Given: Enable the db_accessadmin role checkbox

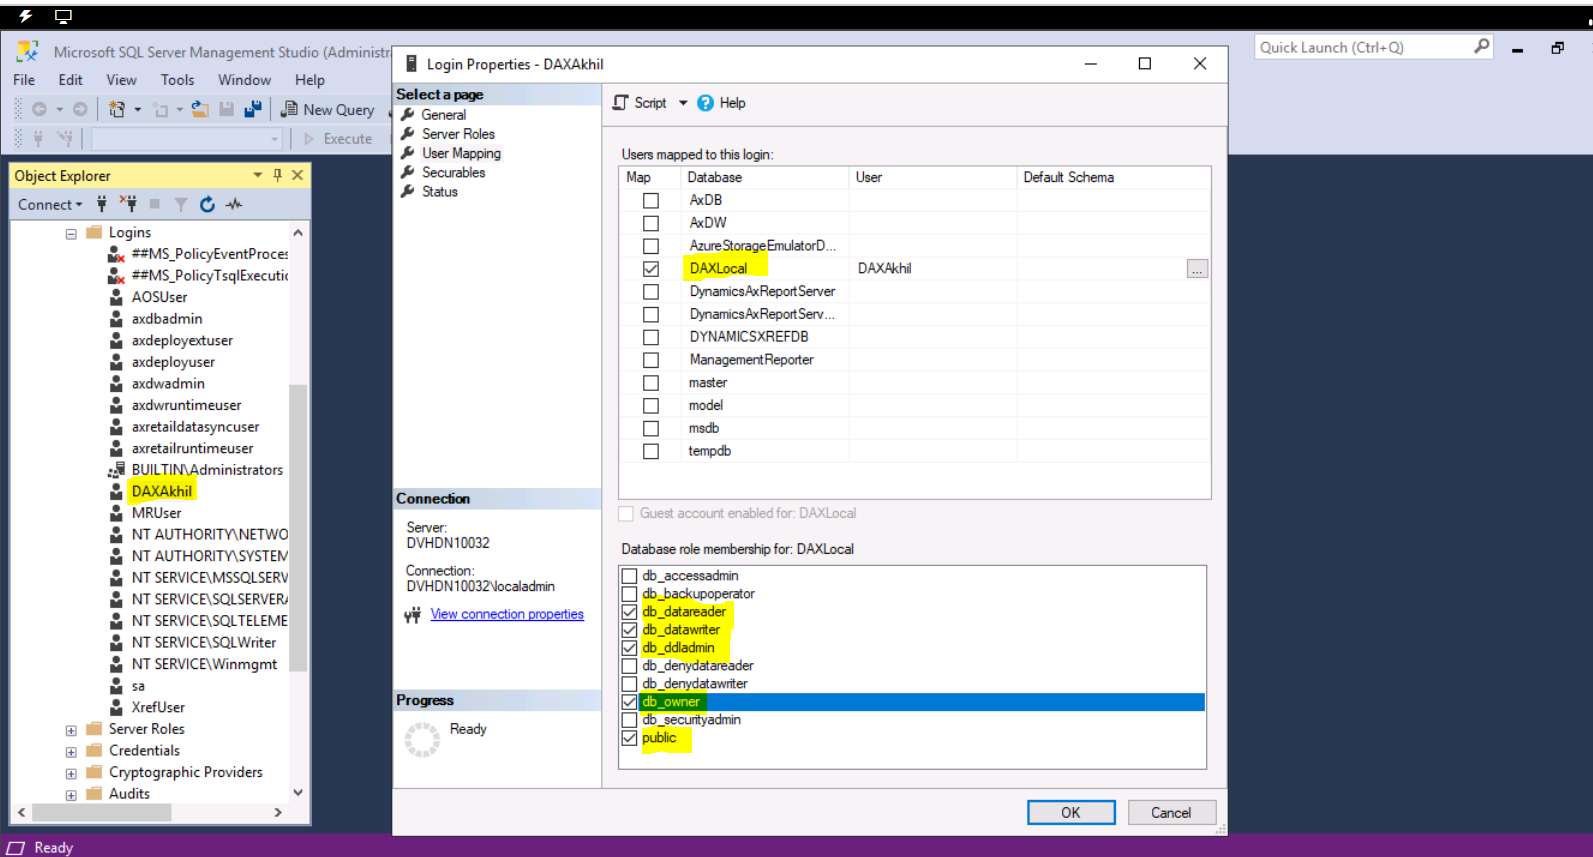Looking at the screenshot, I should tap(629, 576).
